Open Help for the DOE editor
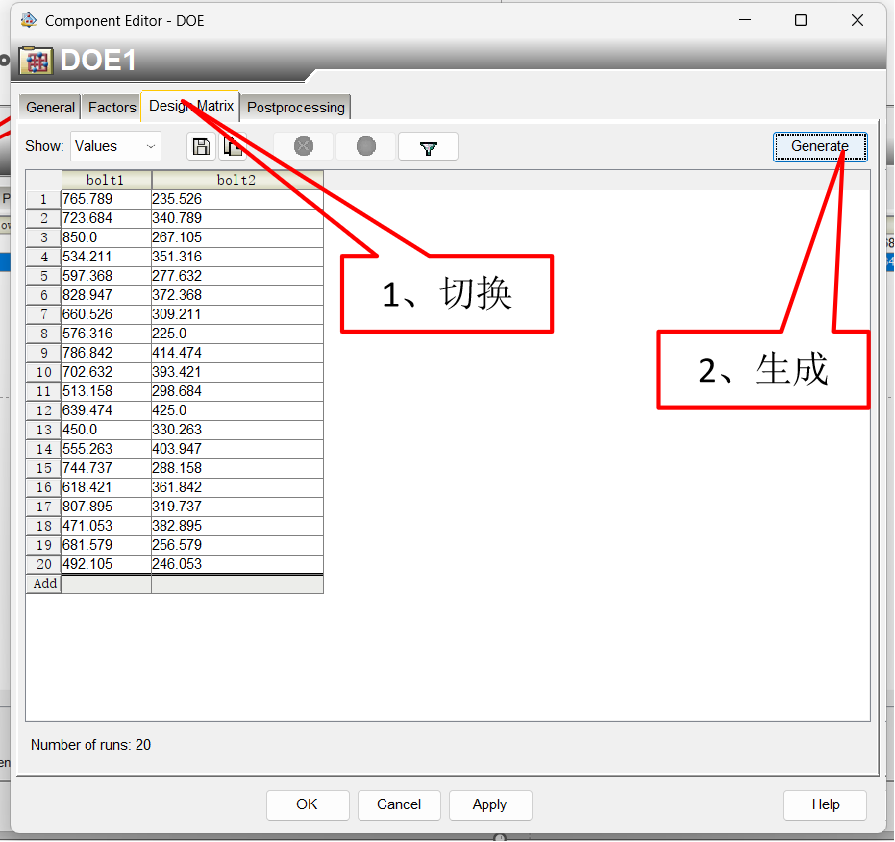This screenshot has height=842, width=895. [x=825, y=804]
